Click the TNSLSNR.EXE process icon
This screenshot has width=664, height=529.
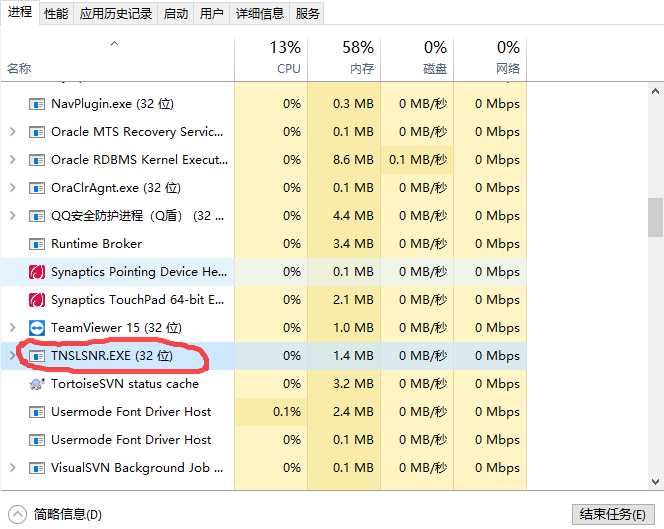[x=37, y=356]
